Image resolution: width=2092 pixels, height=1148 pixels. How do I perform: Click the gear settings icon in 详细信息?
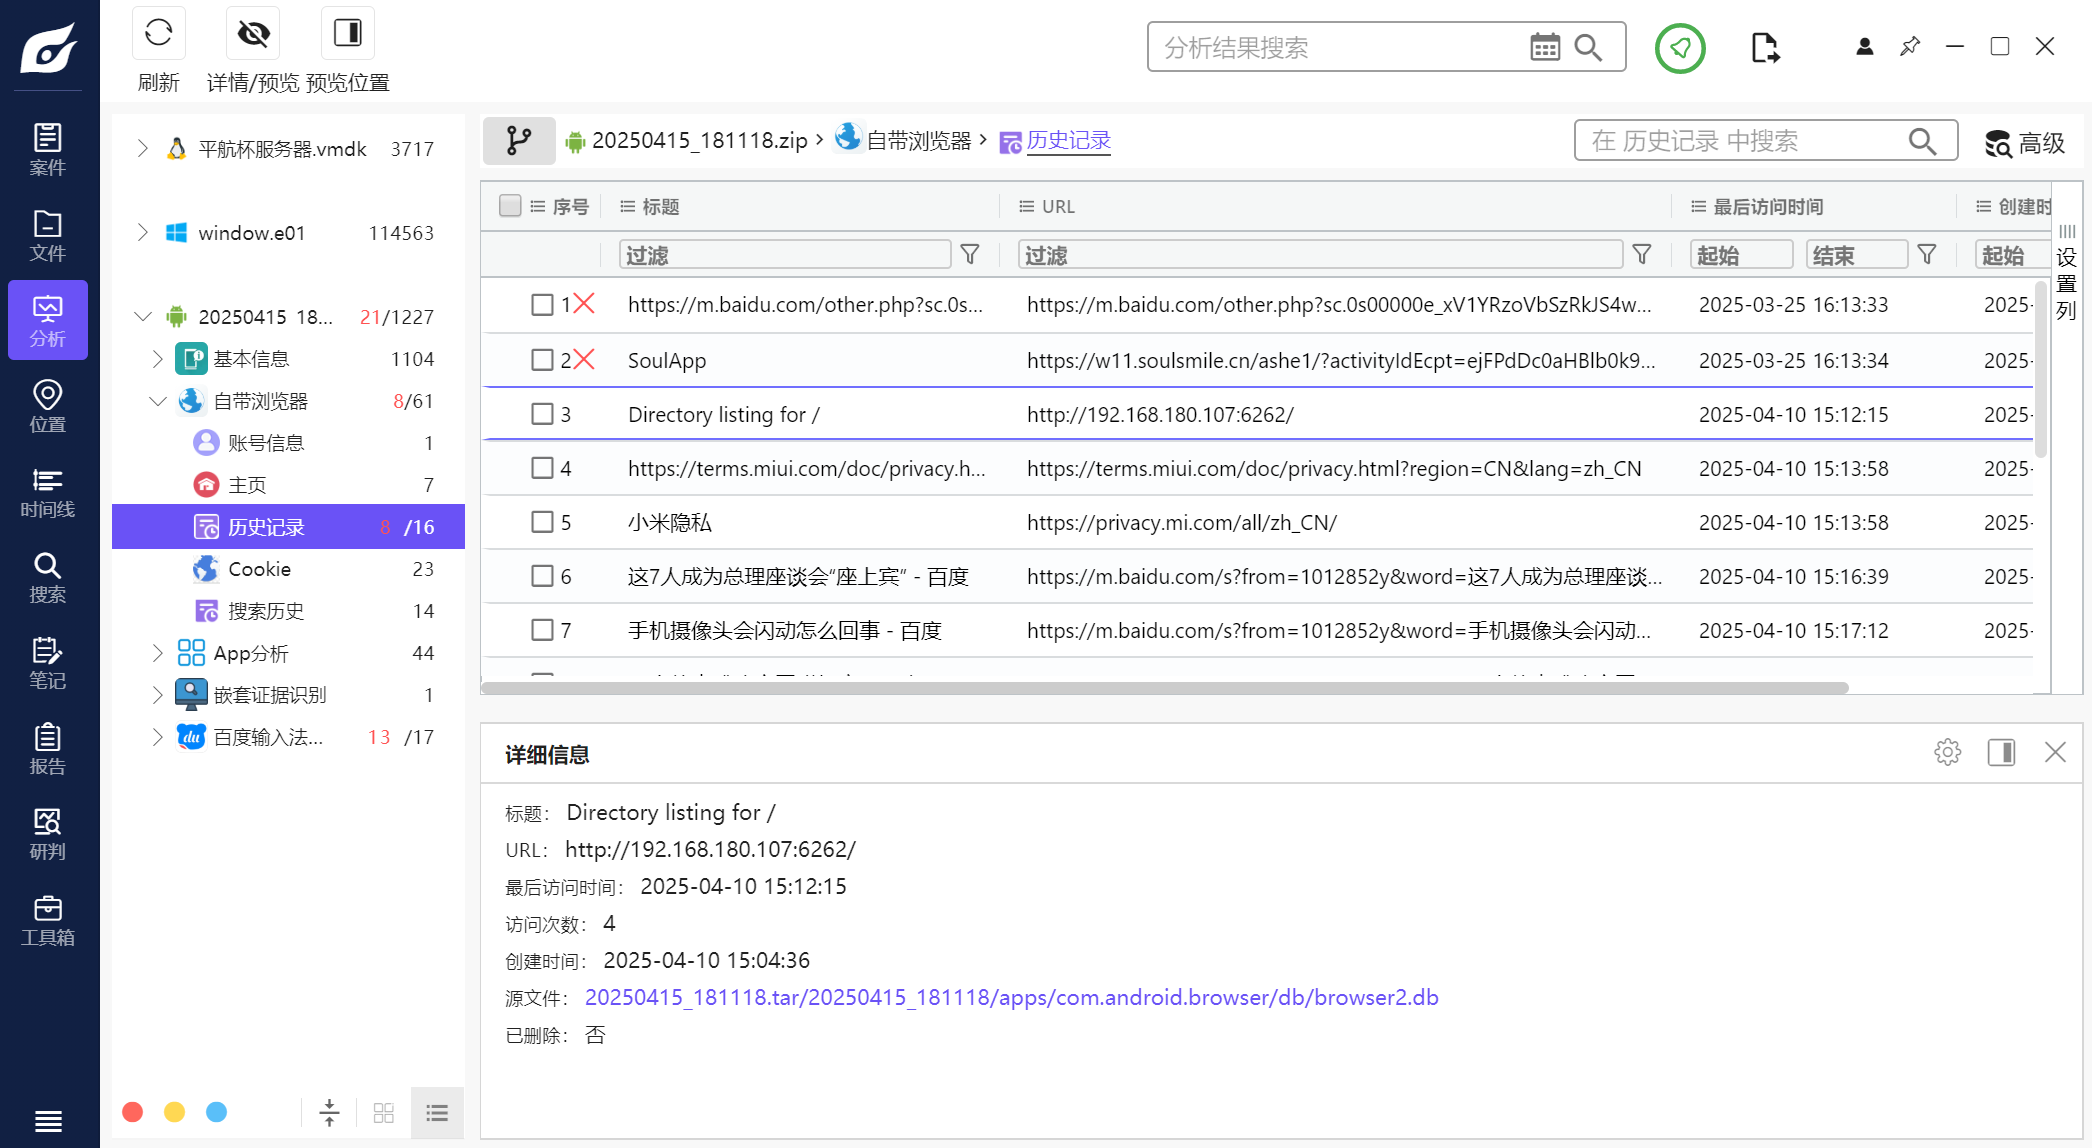1947,752
